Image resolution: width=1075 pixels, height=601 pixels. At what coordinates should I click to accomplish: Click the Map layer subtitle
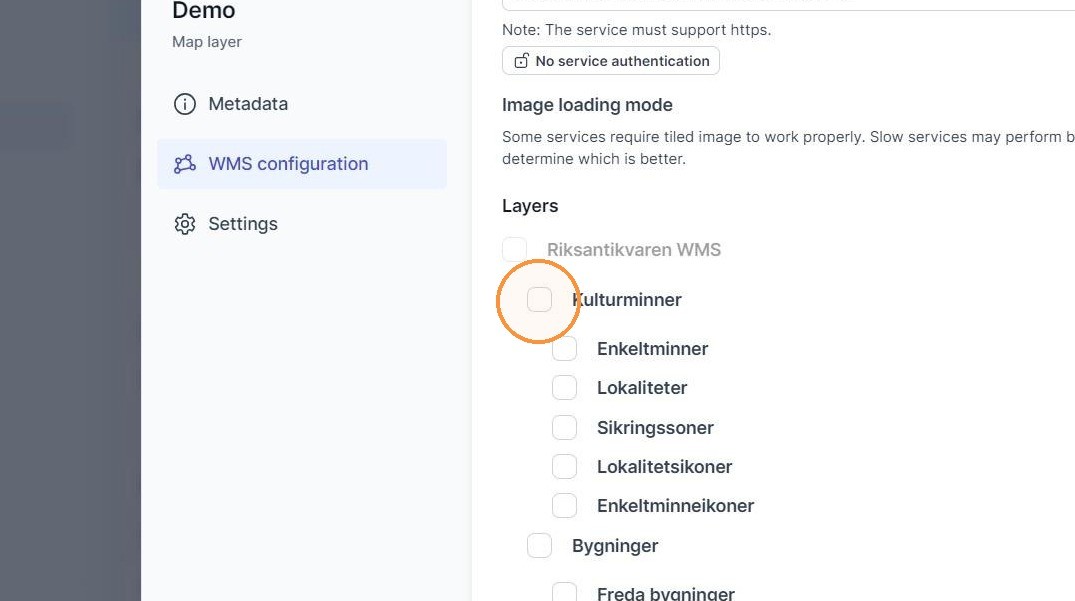207,42
